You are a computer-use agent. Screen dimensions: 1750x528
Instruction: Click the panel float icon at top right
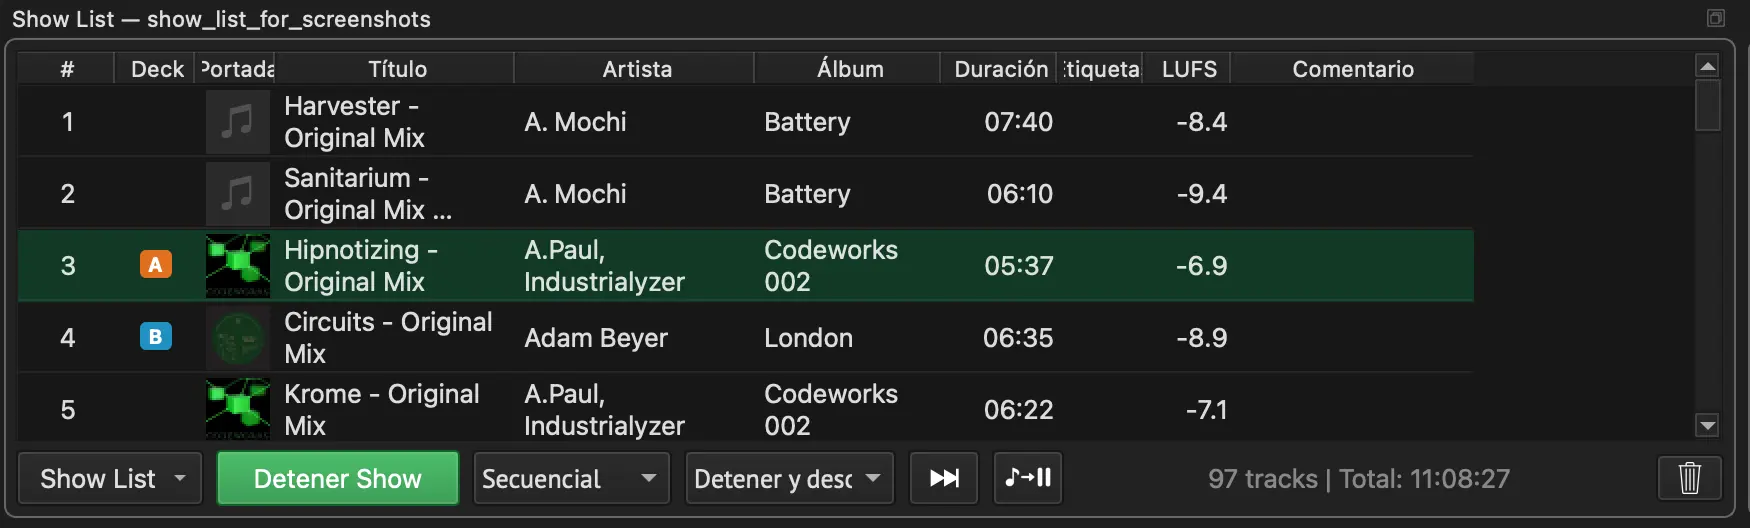pyautogui.click(x=1716, y=18)
